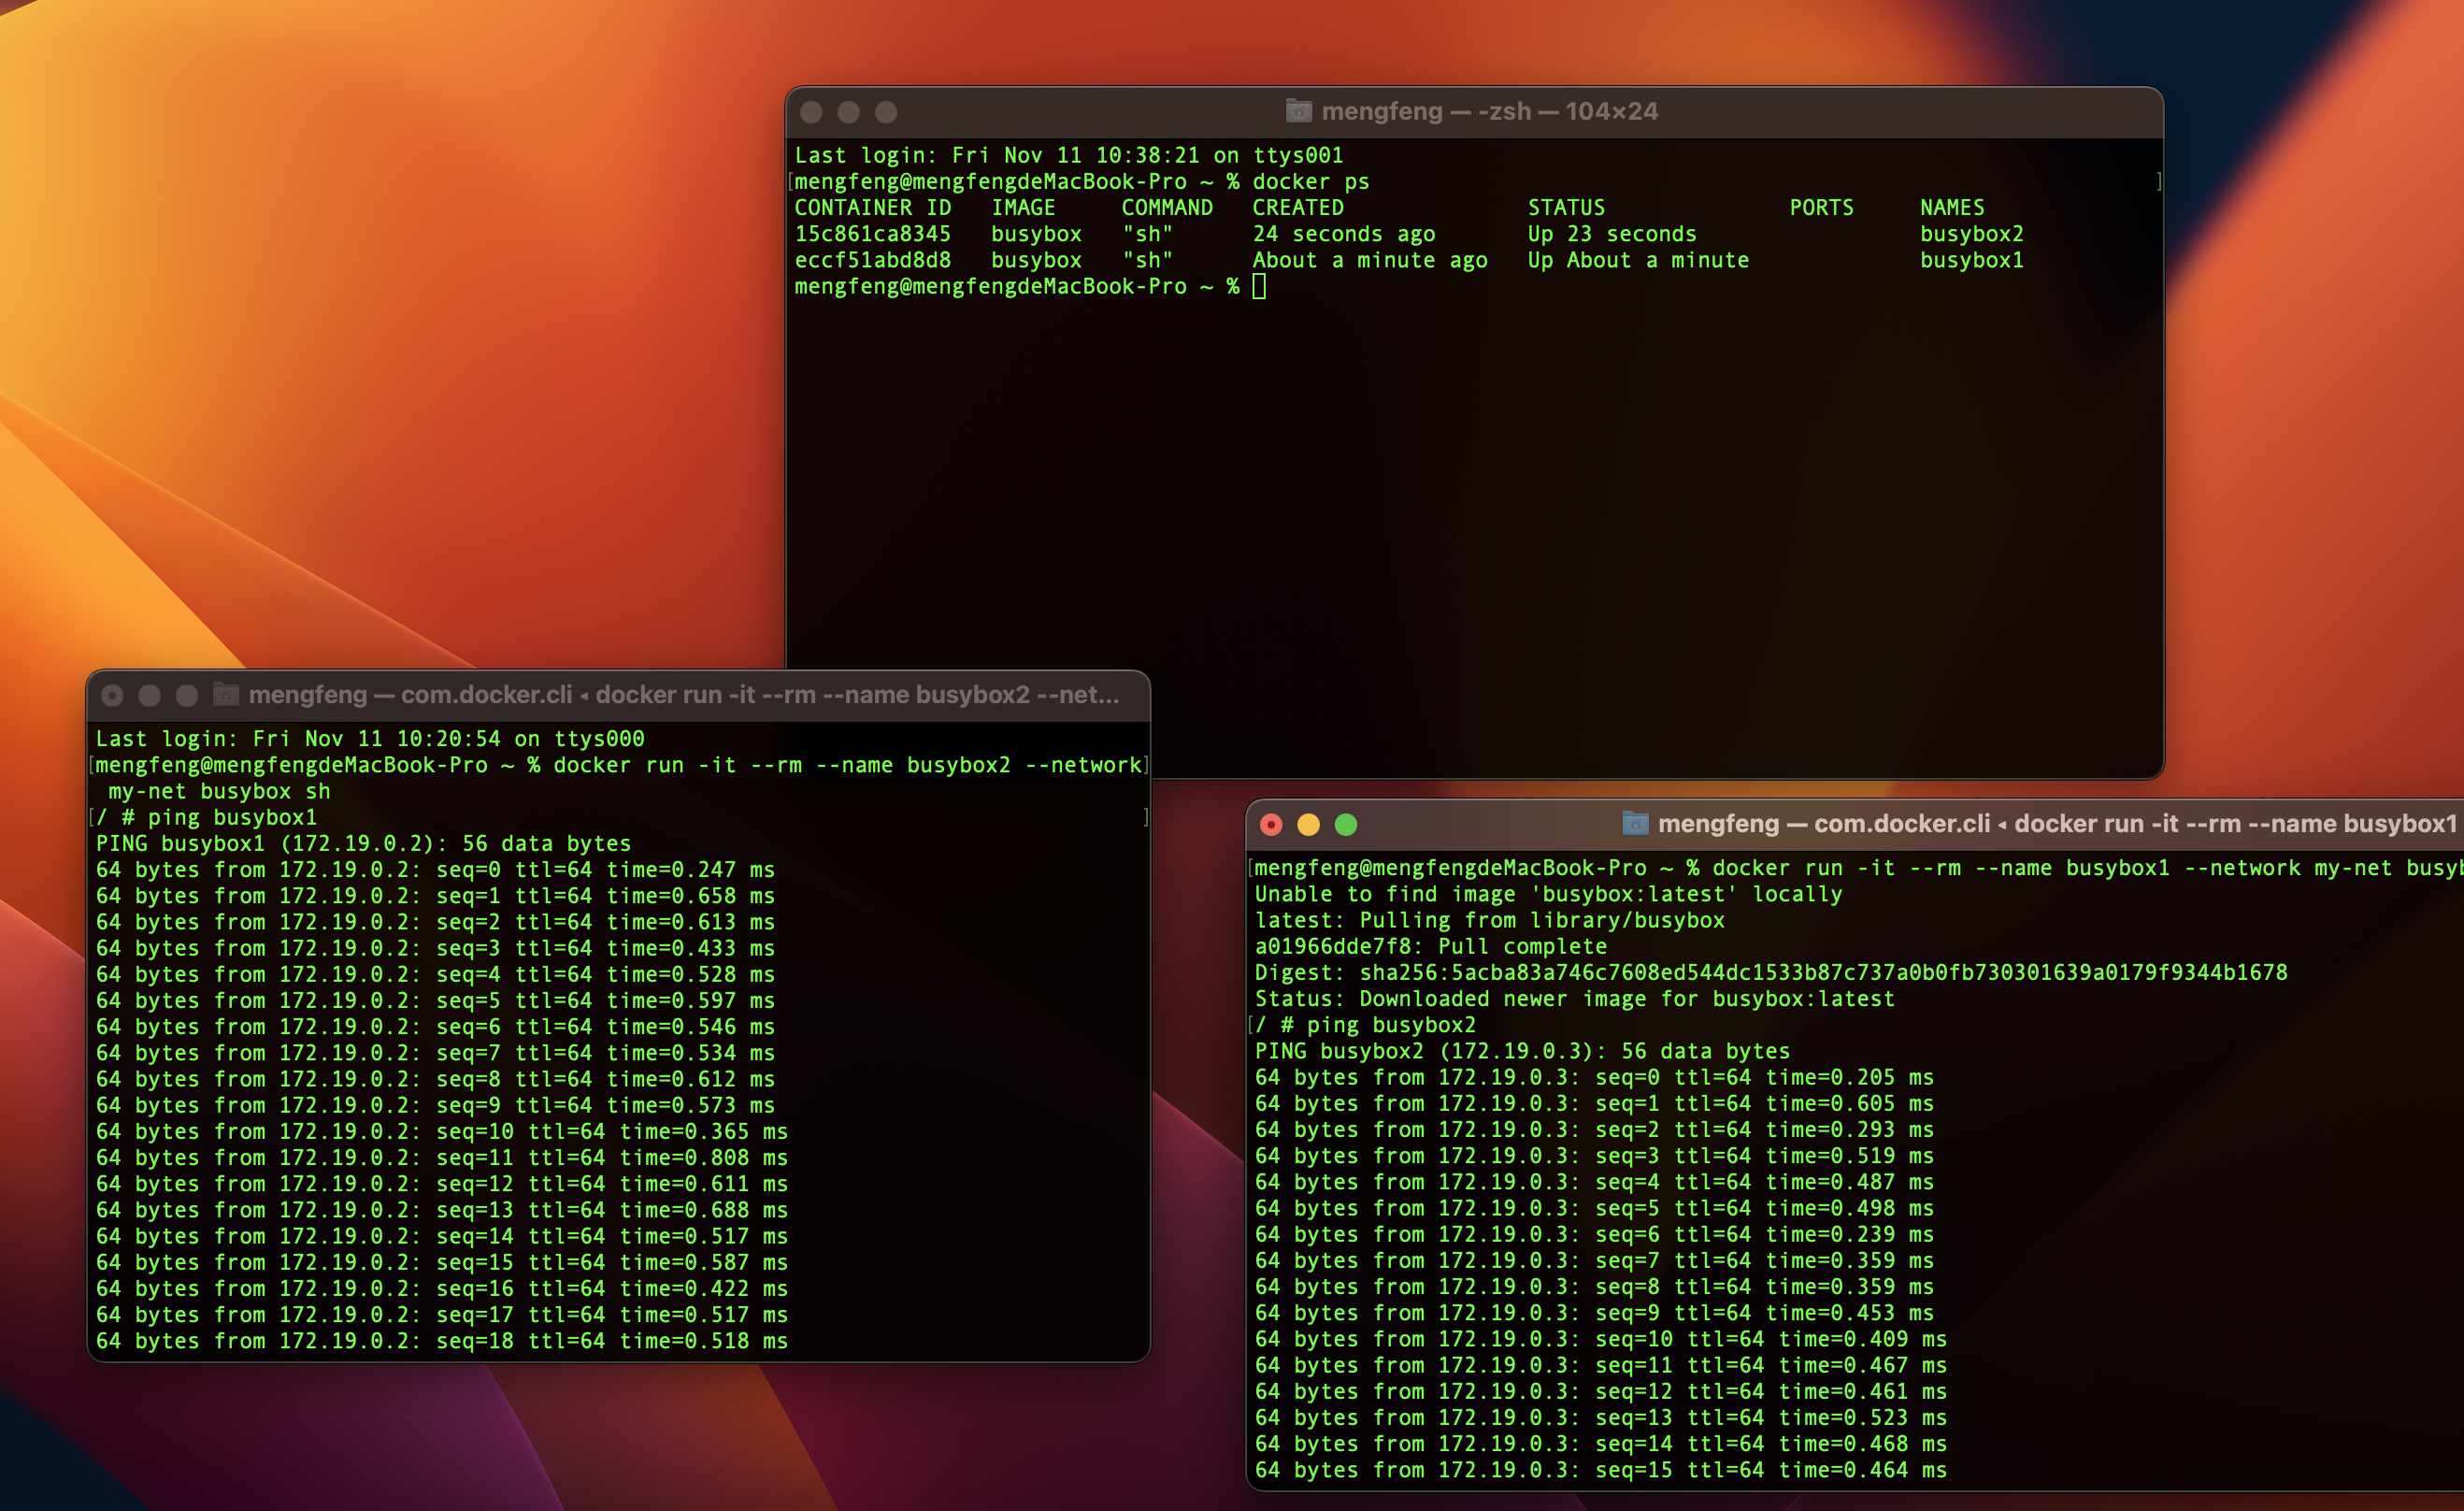
Task: Click the CREATED column header
Action: point(1298,207)
